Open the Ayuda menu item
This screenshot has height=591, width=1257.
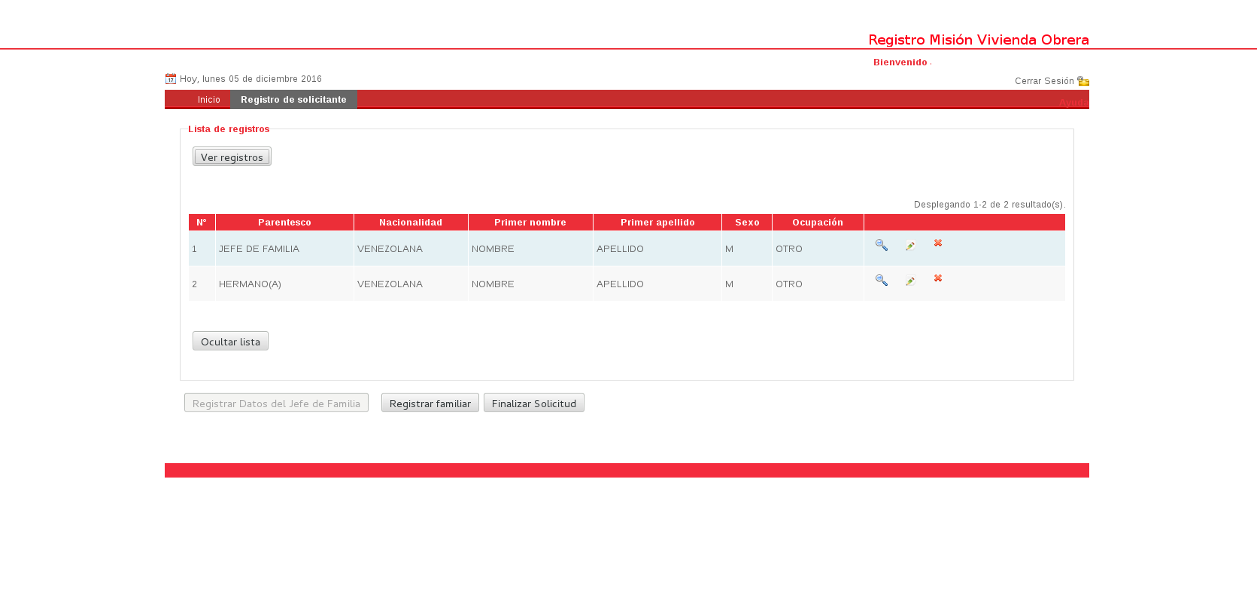click(1073, 102)
